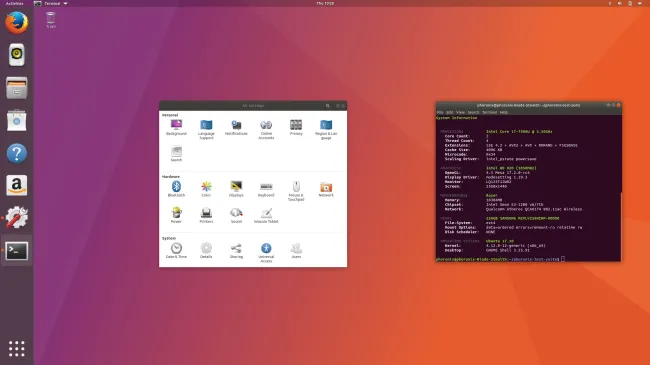Open View menu in Terminal window
The width and height of the screenshot is (650, 365).
pyautogui.click(x=460, y=112)
